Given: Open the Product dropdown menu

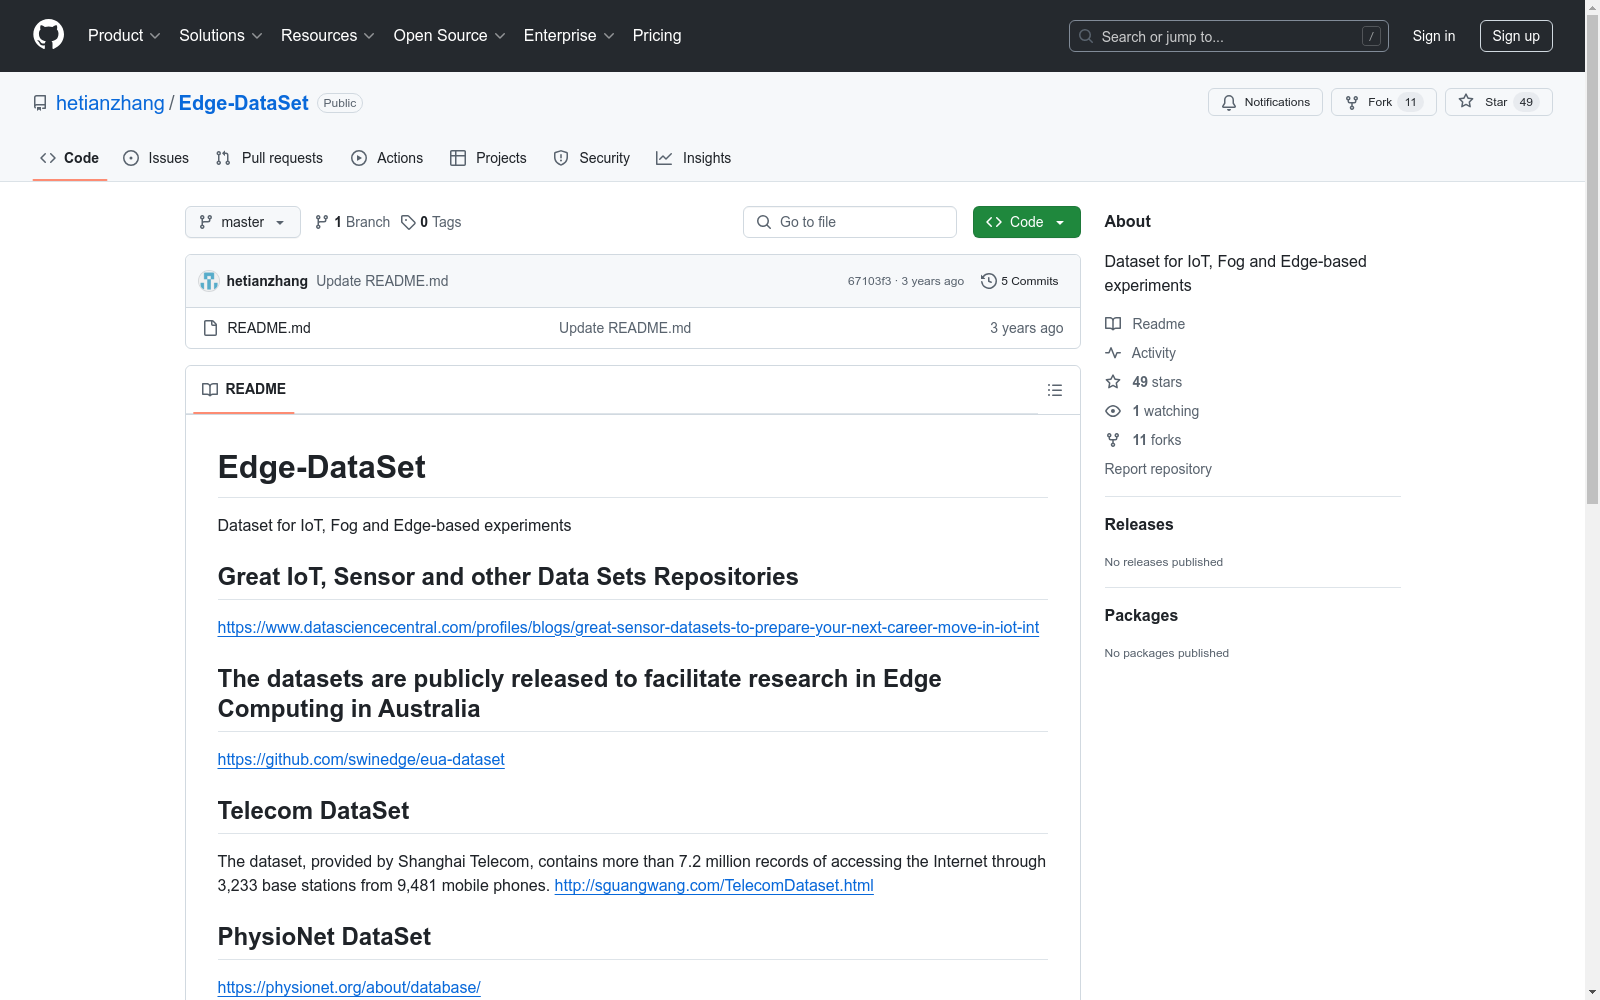Looking at the screenshot, I should 124,35.
